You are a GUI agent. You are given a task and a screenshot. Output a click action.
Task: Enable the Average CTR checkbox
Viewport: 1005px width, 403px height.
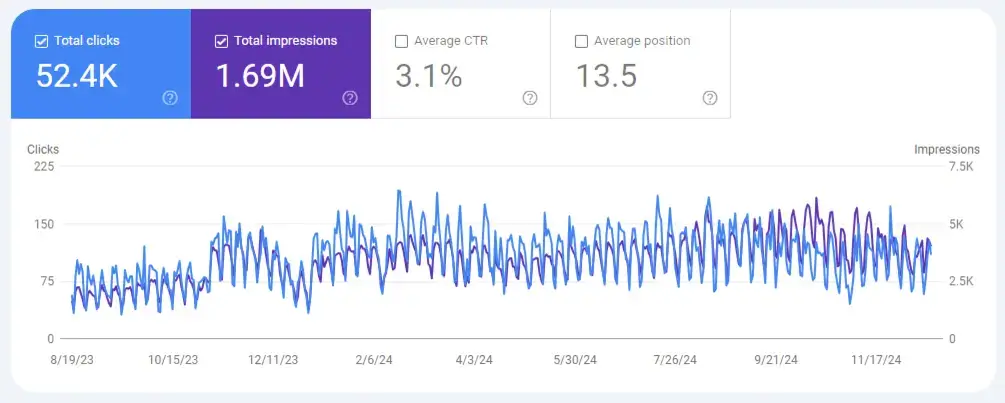(401, 42)
